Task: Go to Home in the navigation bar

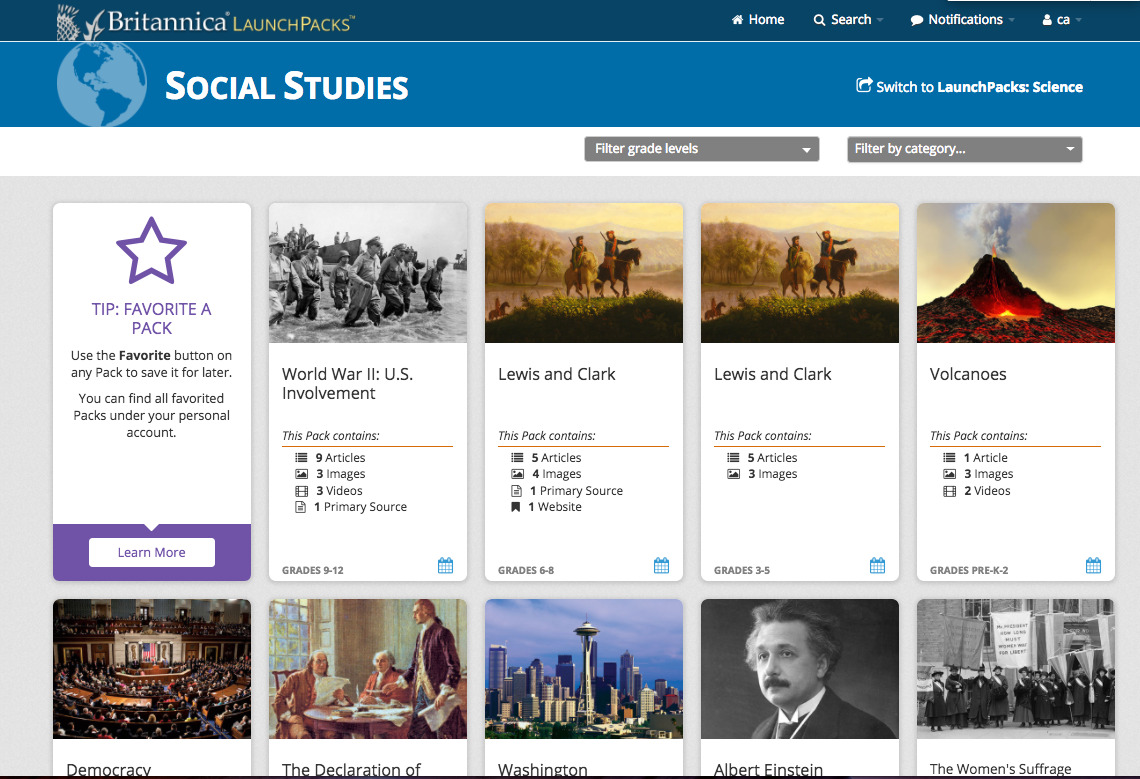Action: click(758, 20)
